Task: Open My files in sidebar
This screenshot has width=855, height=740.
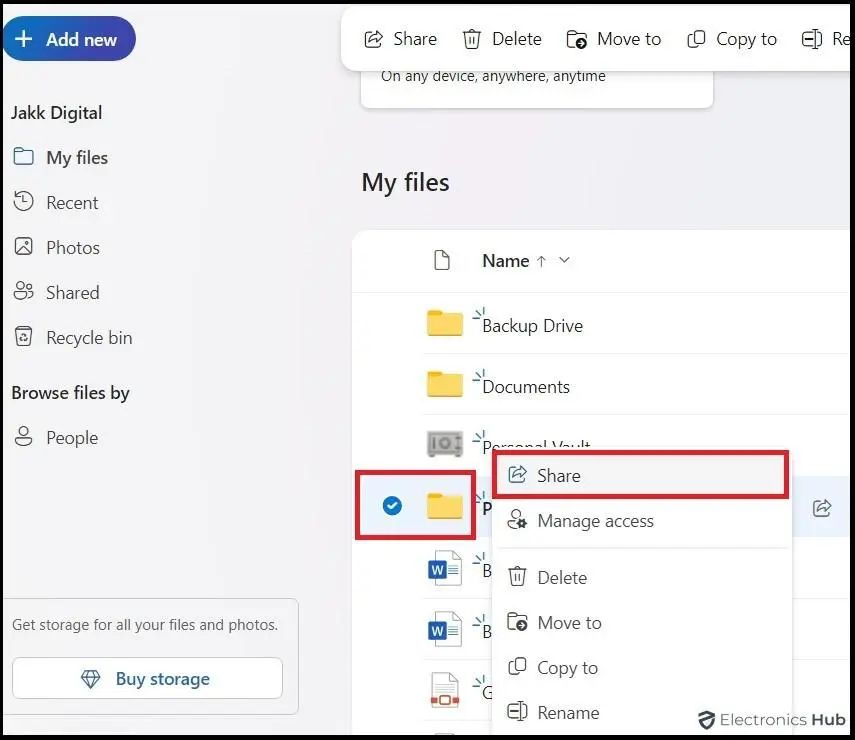Action: click(x=76, y=158)
